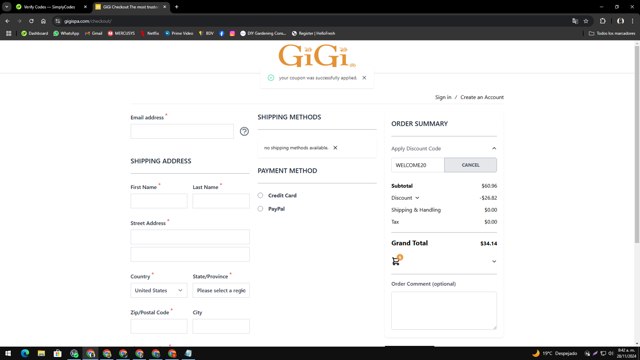
Task: Open the Register HelloFresh bookmark
Action: pos(313,33)
